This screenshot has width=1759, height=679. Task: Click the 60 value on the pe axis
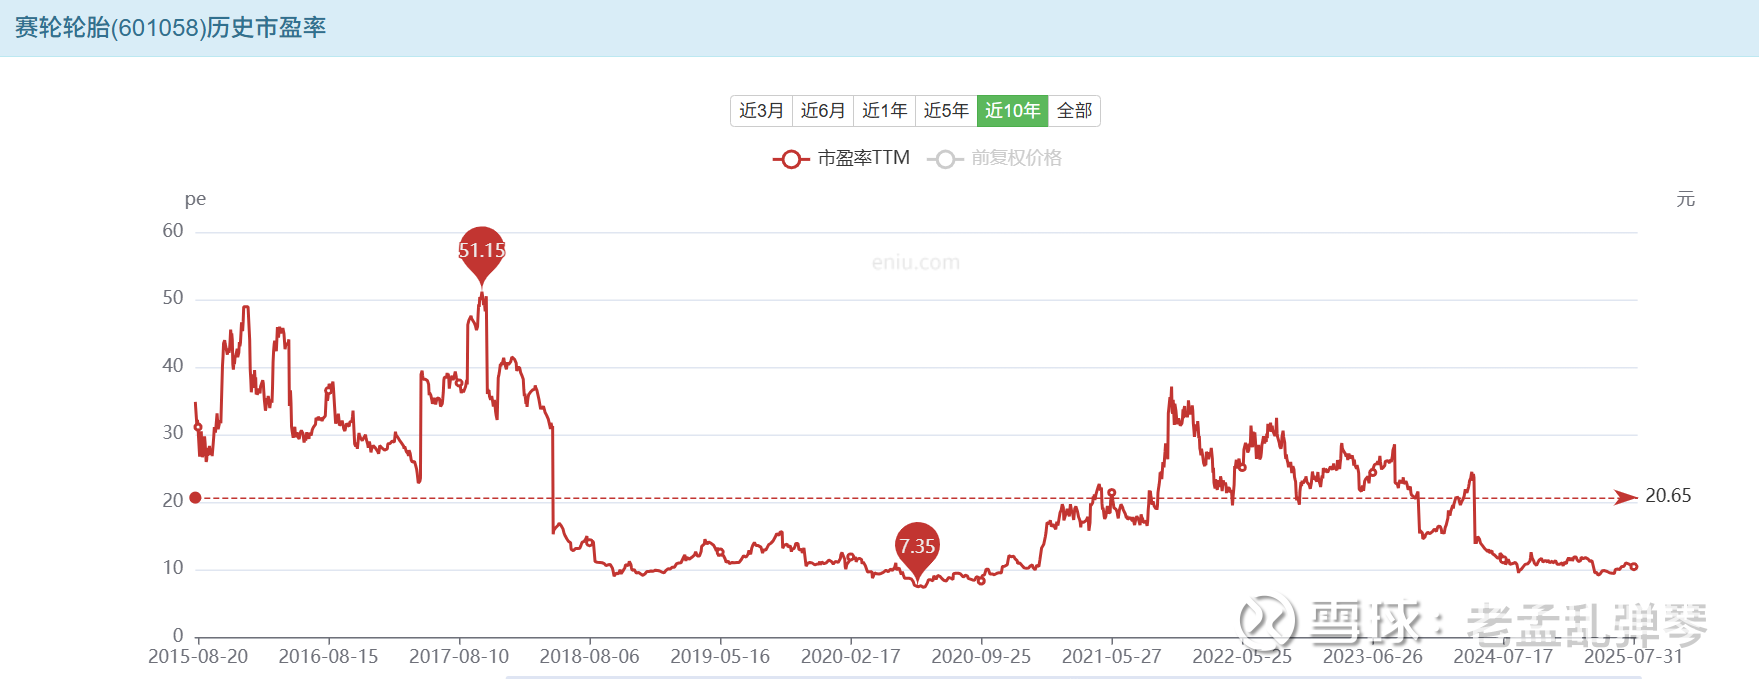pos(173,231)
